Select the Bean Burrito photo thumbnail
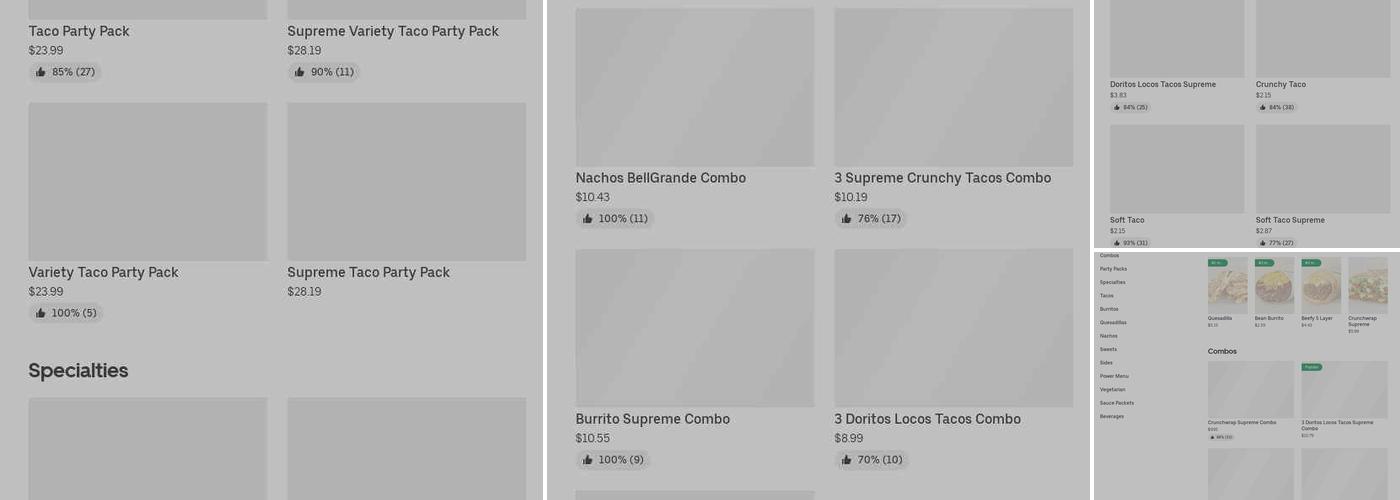This screenshot has height=500, width=1400. (1274, 287)
